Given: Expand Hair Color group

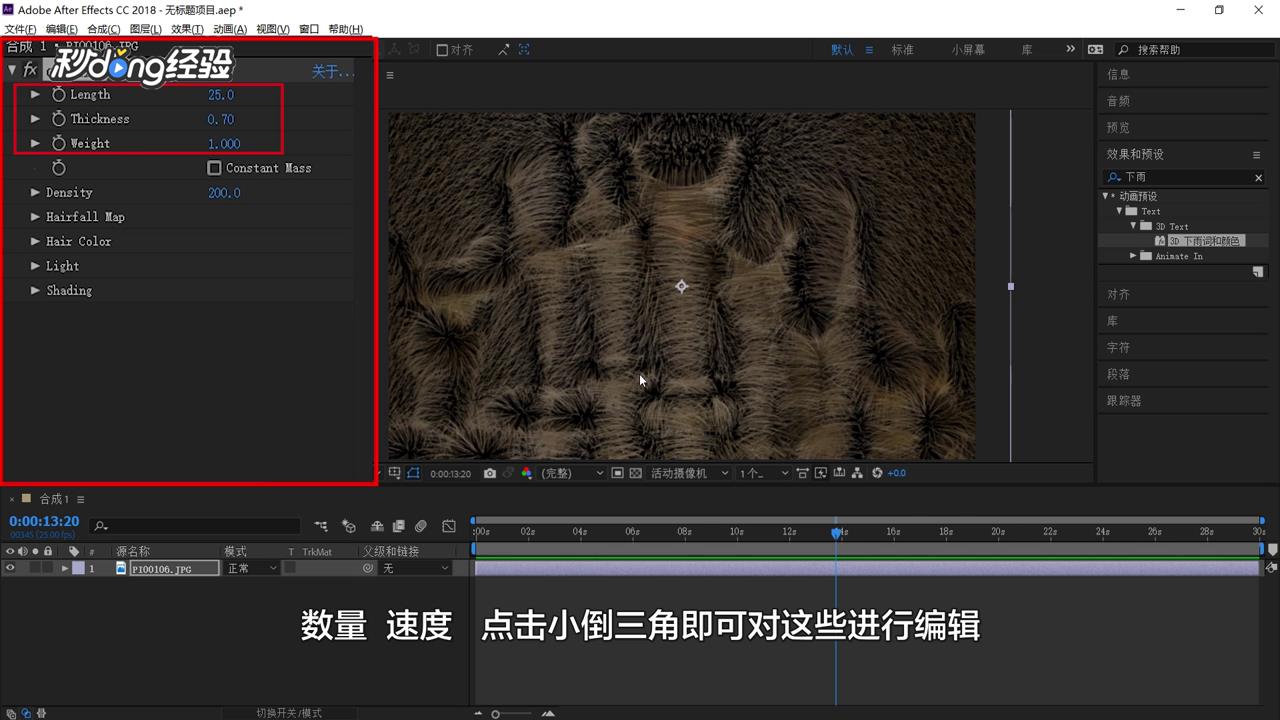Looking at the screenshot, I should pos(35,241).
